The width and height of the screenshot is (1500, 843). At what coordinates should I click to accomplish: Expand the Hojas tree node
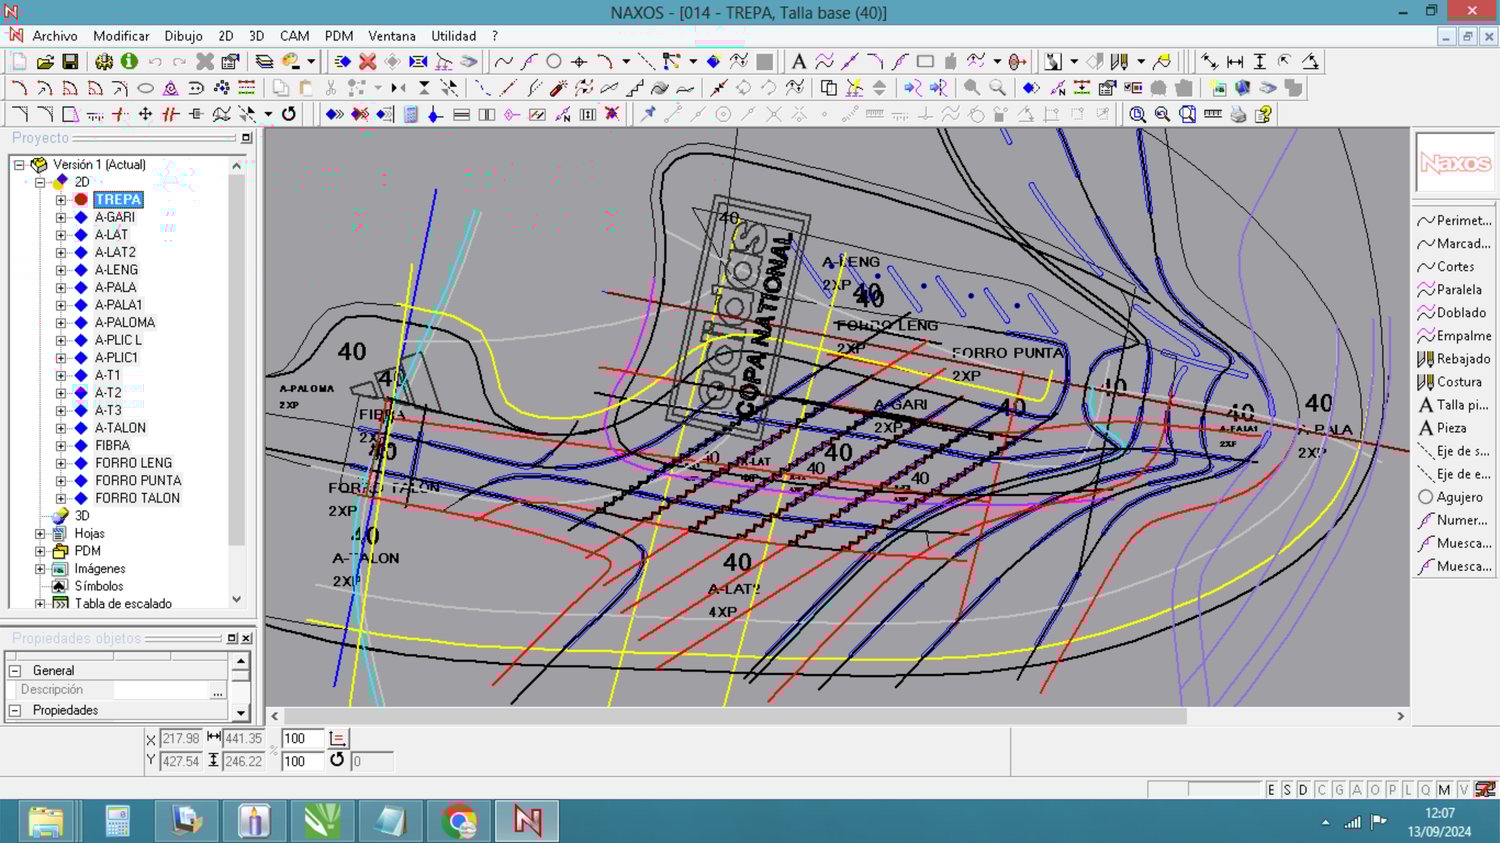(40, 534)
